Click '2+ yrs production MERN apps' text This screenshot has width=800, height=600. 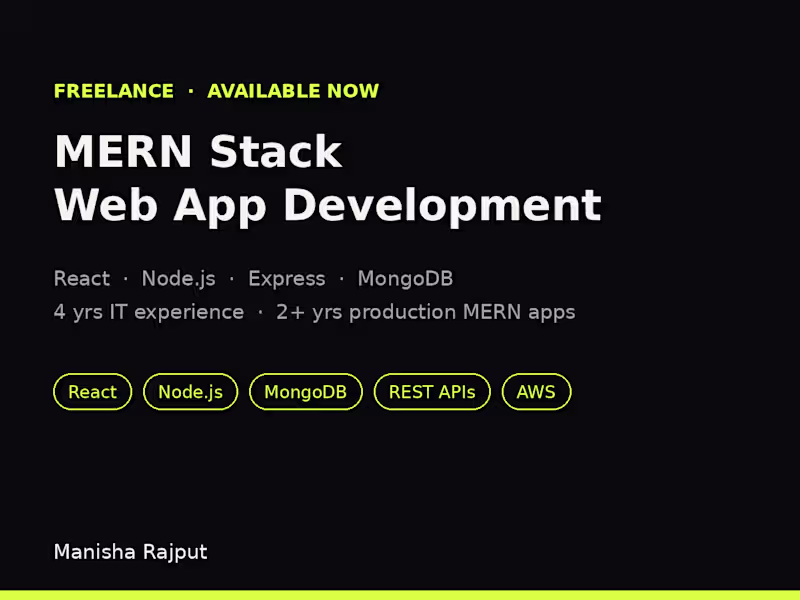[x=426, y=312]
